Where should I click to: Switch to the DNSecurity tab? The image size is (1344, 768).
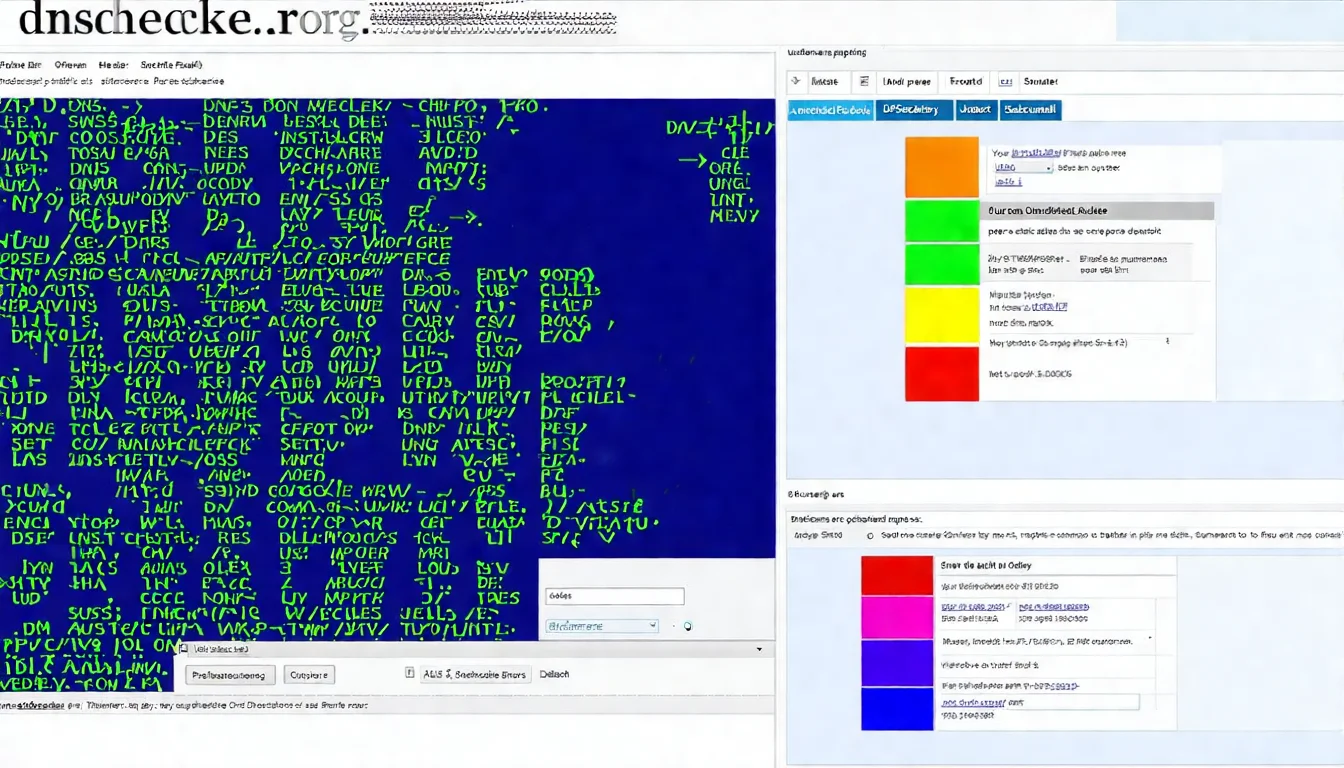click(914, 110)
